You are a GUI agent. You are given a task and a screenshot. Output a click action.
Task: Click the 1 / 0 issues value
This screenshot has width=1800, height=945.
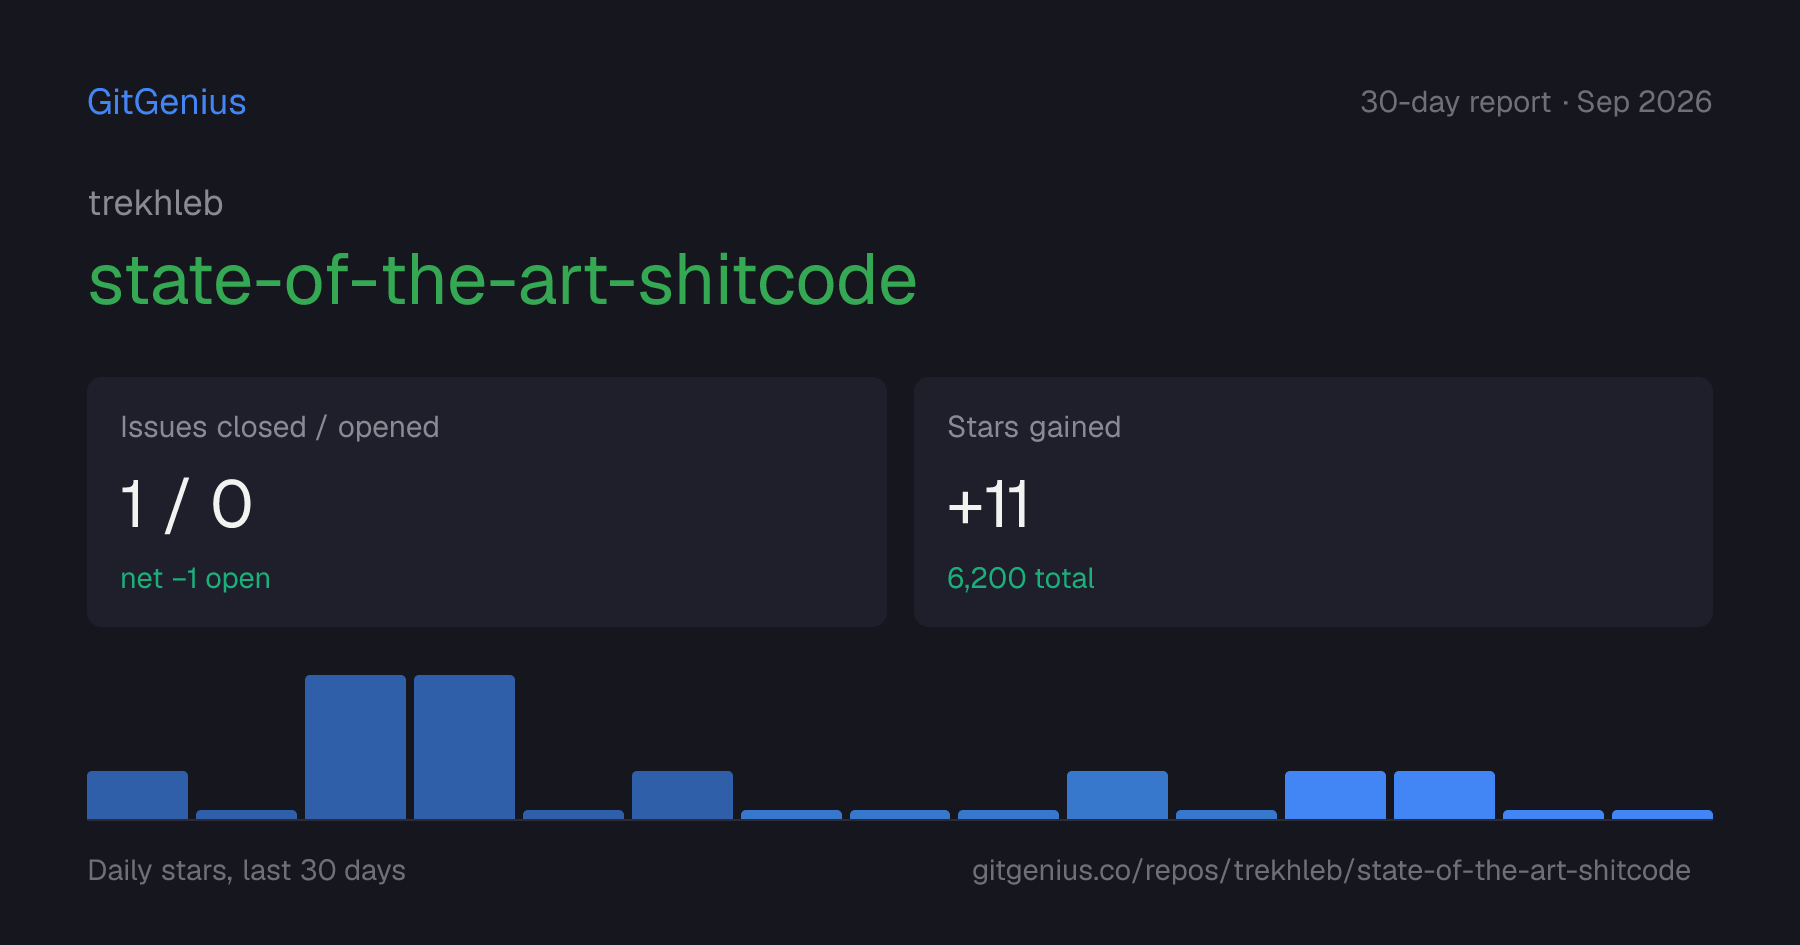point(186,504)
